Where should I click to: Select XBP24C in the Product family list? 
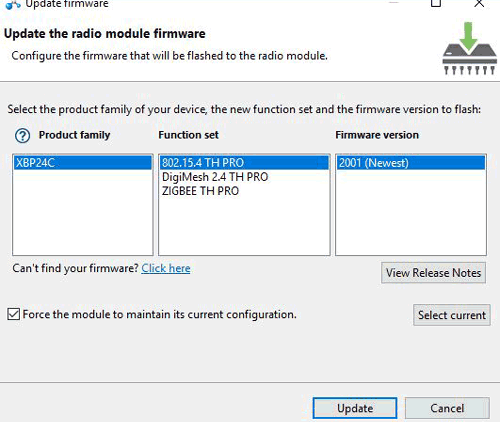(x=83, y=163)
